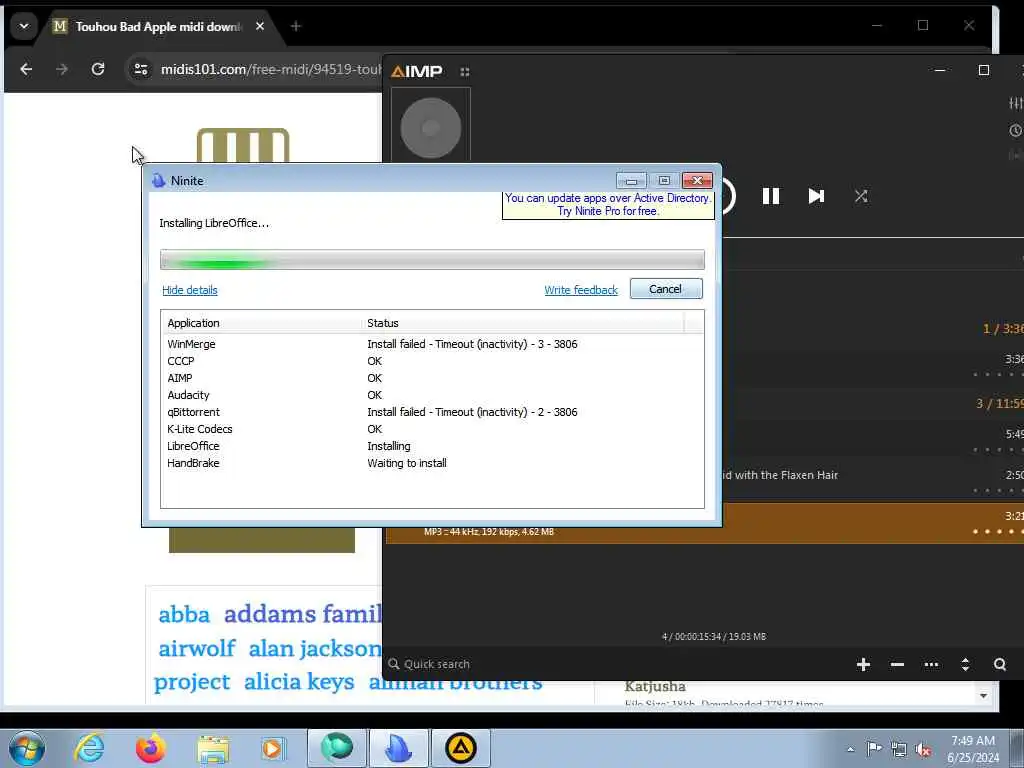
Task: Pause playback in AIMP player
Action: pyautogui.click(x=771, y=196)
